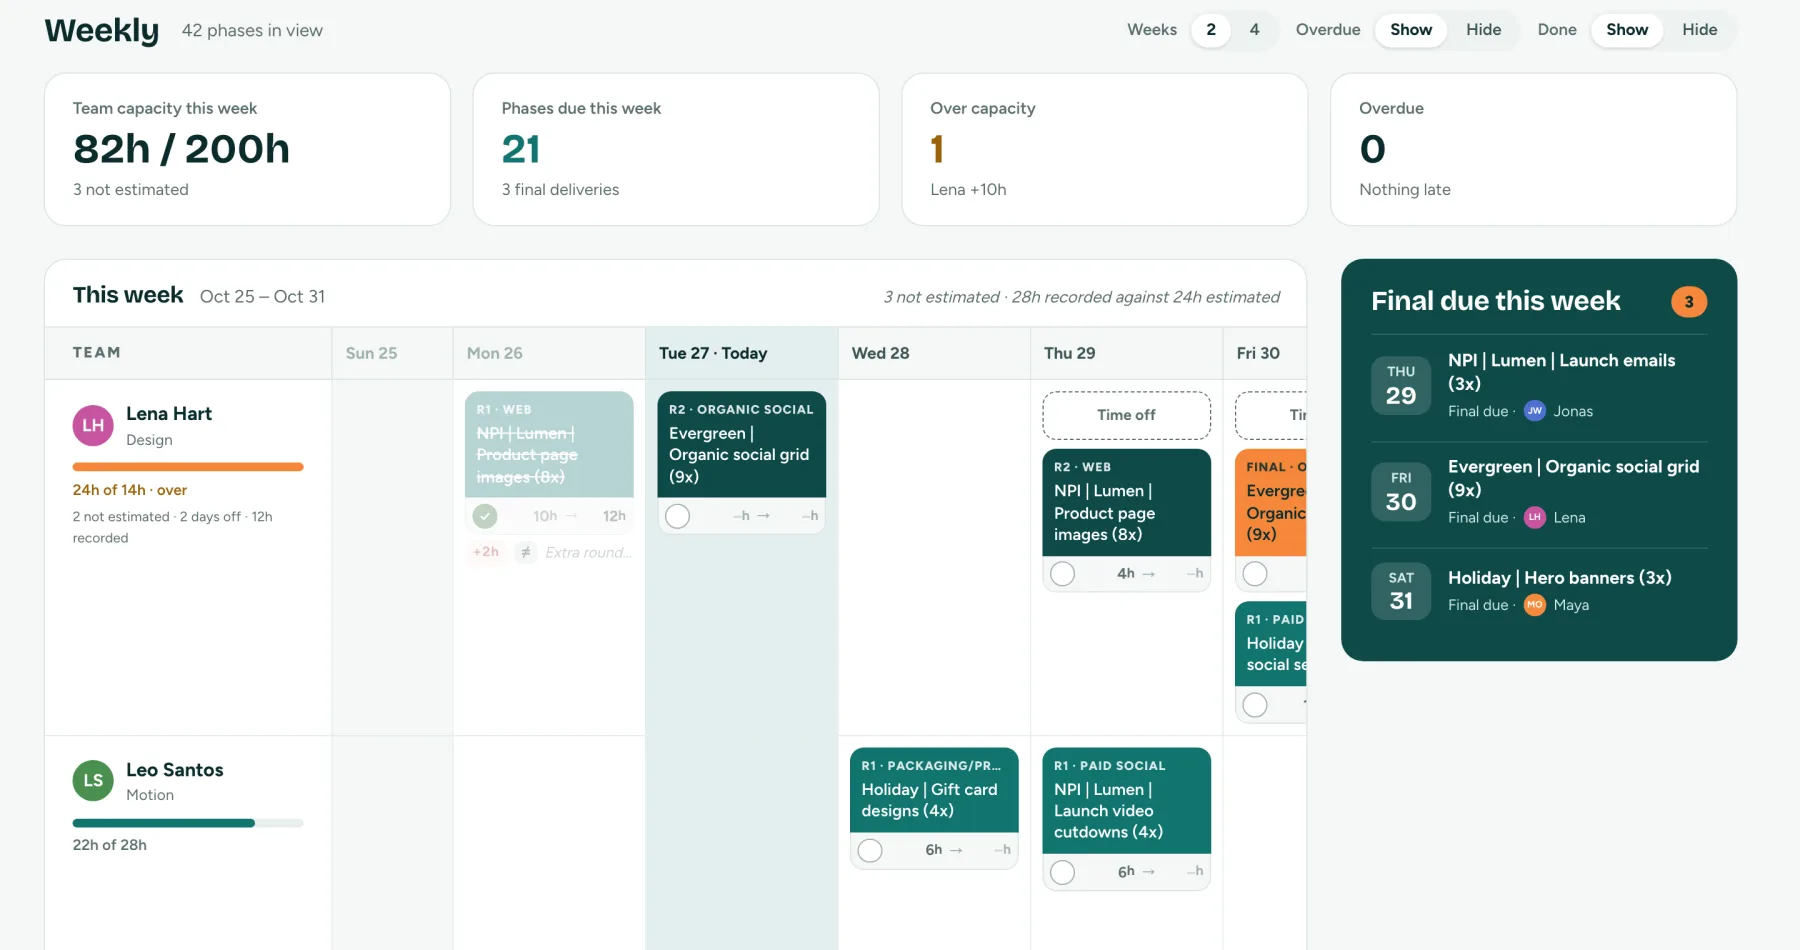1800x950 pixels.
Task: Click the FRI 30 date badge
Action: click(1401, 491)
